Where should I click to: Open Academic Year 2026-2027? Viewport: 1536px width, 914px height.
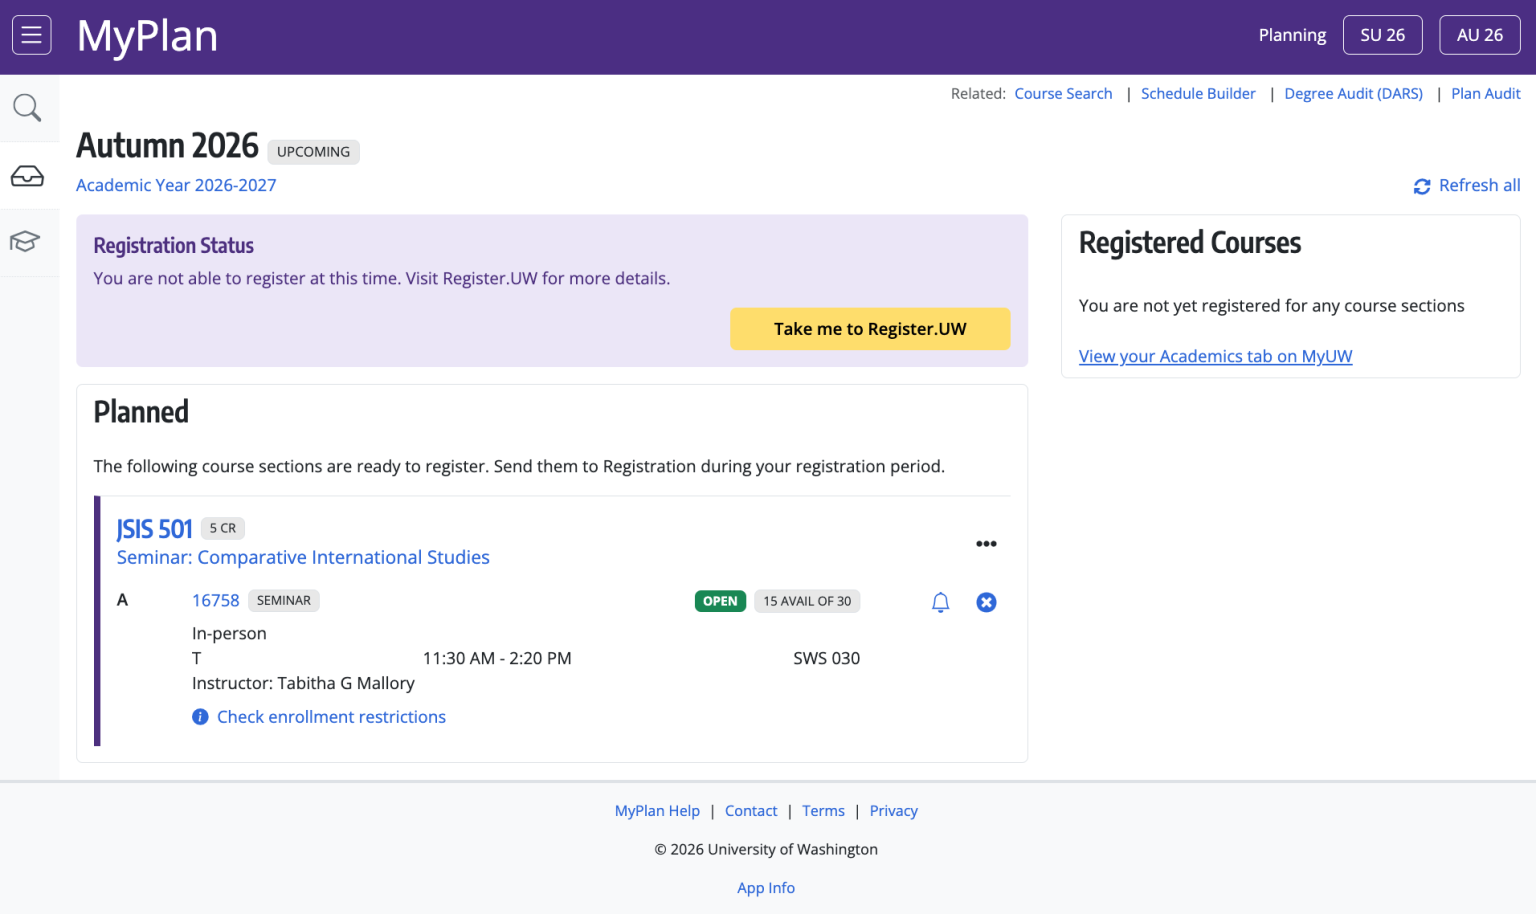(176, 185)
